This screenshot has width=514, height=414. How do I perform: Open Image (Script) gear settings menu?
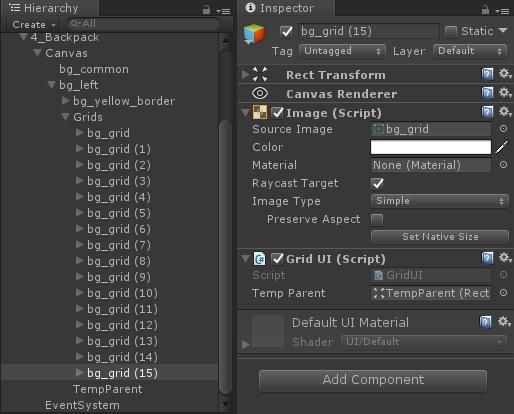(x=505, y=112)
